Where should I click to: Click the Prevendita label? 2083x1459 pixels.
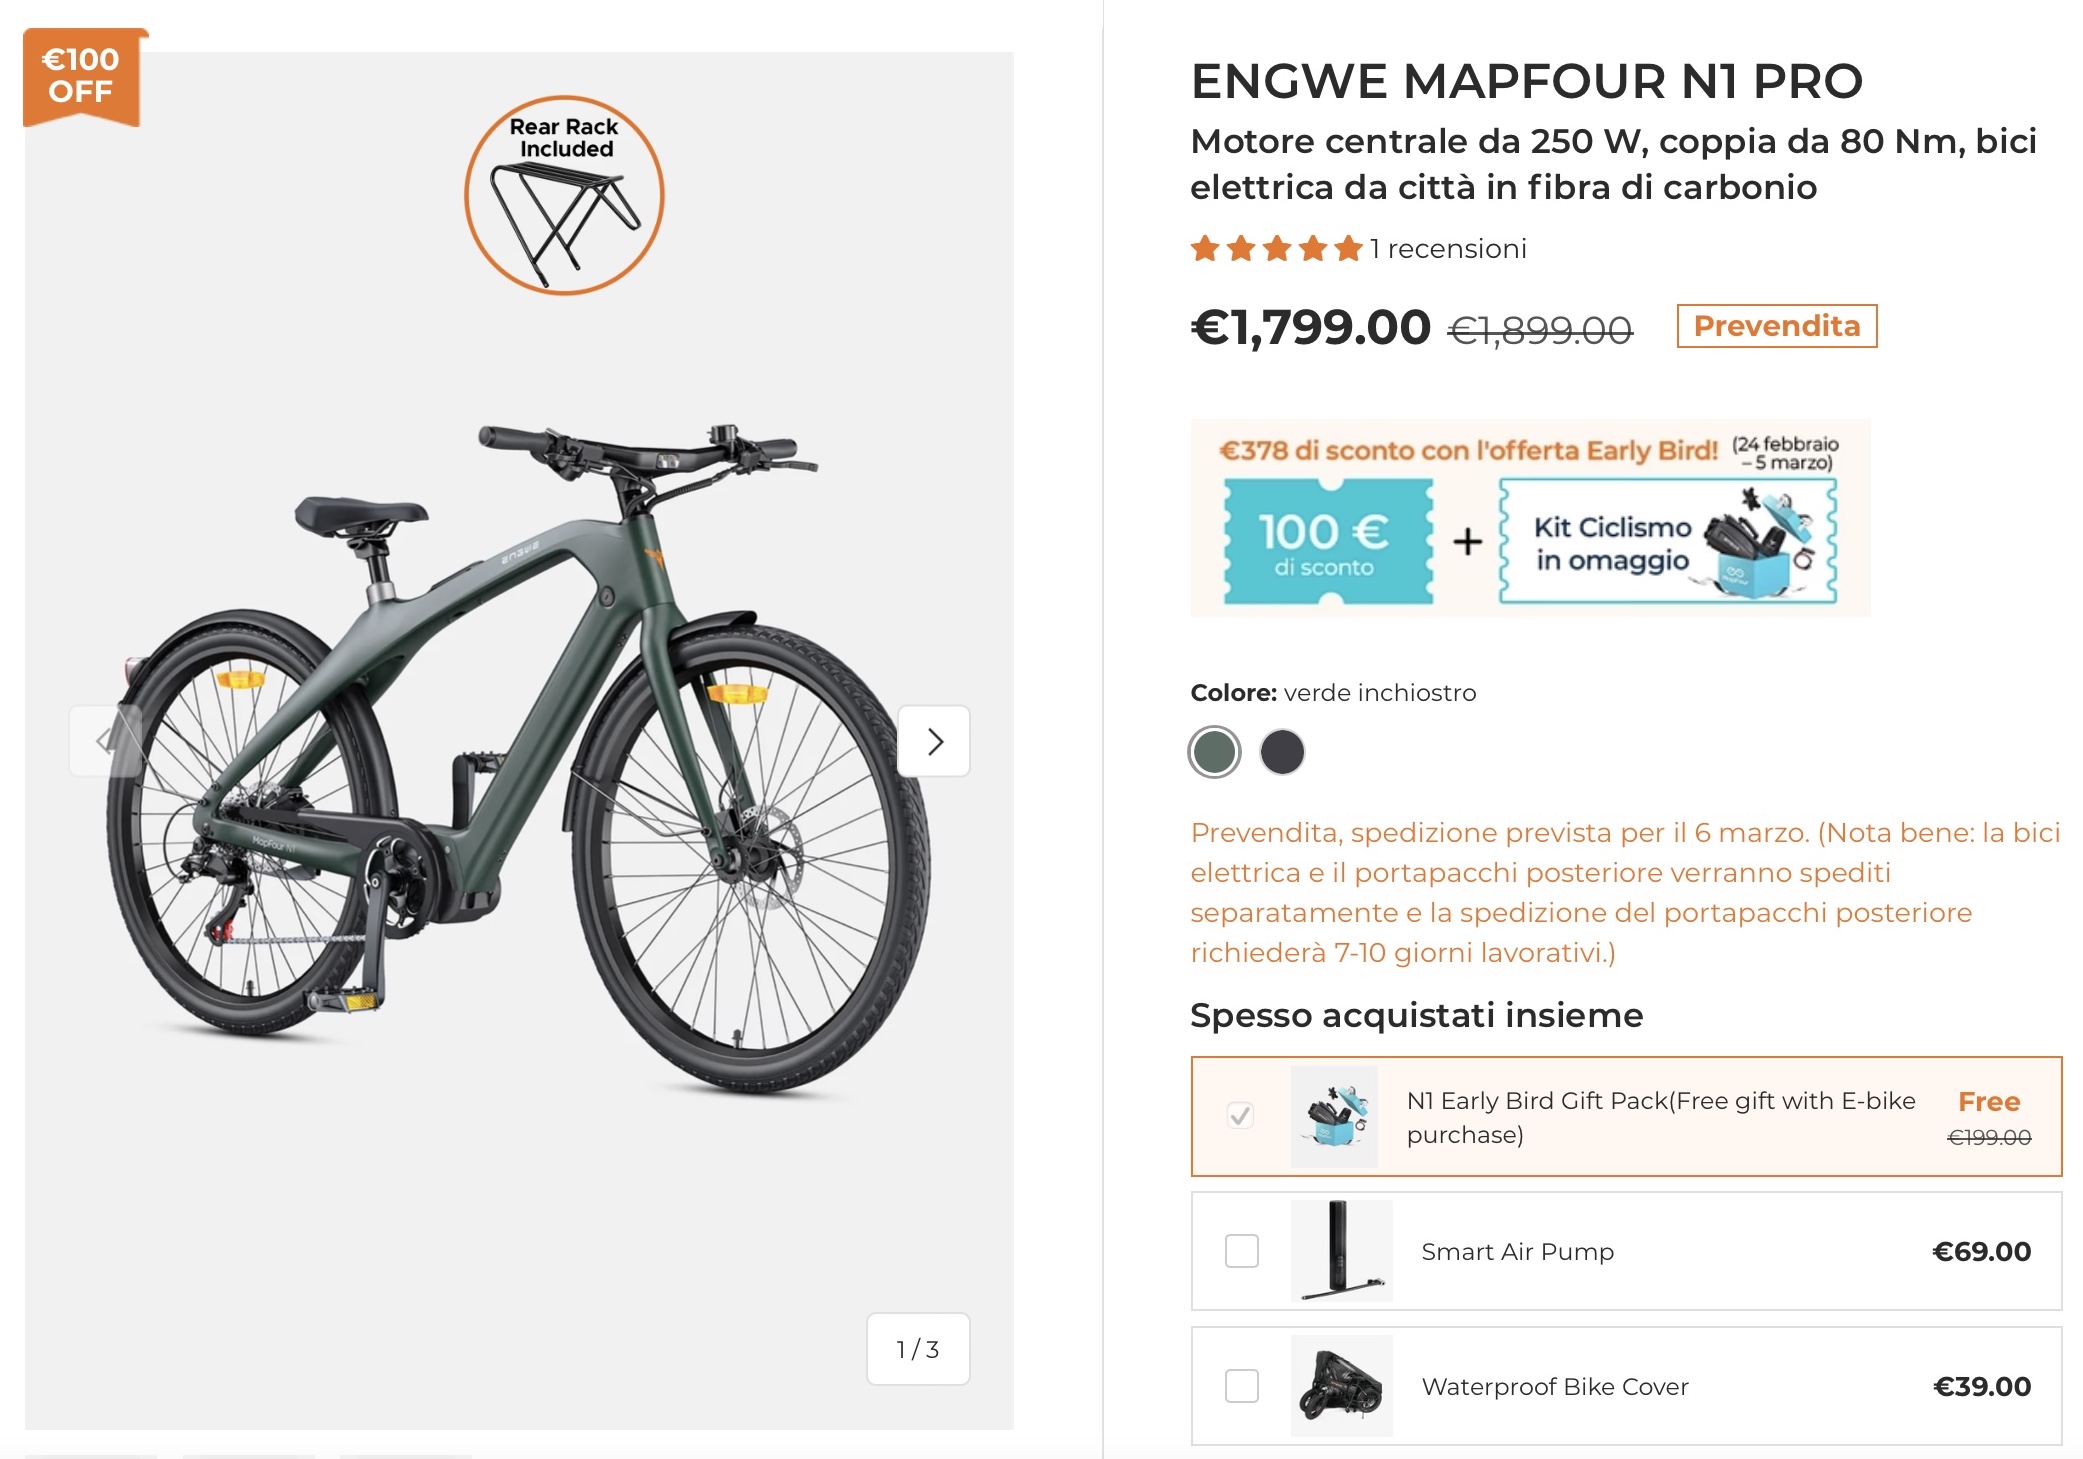(x=1777, y=325)
